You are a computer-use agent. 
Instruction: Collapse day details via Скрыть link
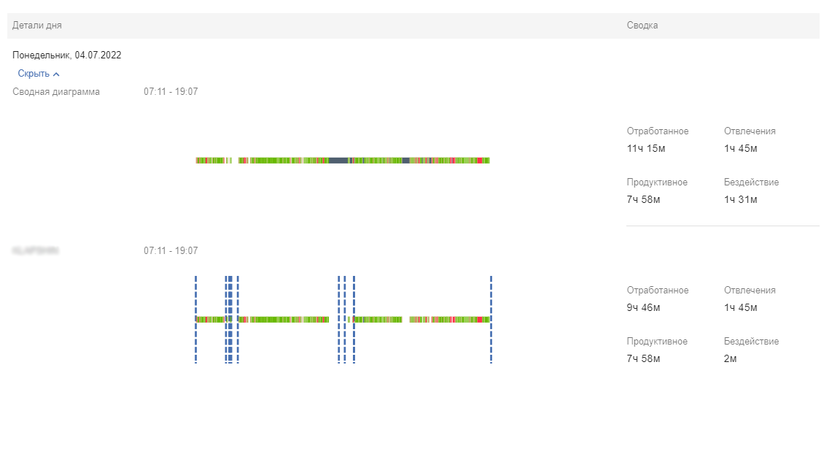33,74
